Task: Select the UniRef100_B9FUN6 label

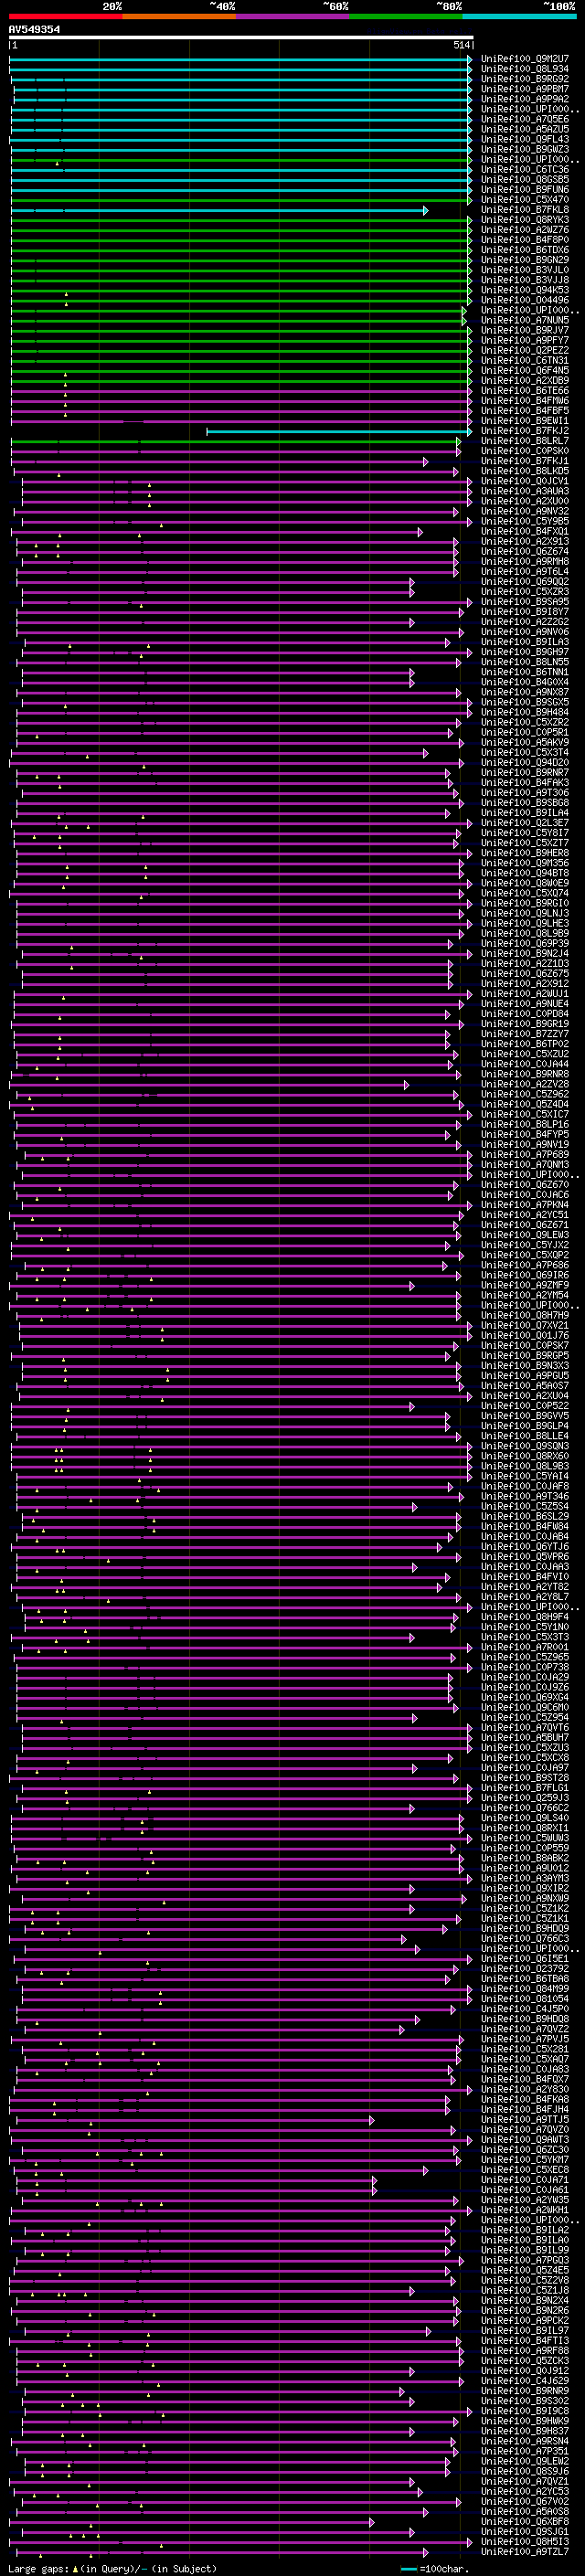Action: [x=524, y=190]
